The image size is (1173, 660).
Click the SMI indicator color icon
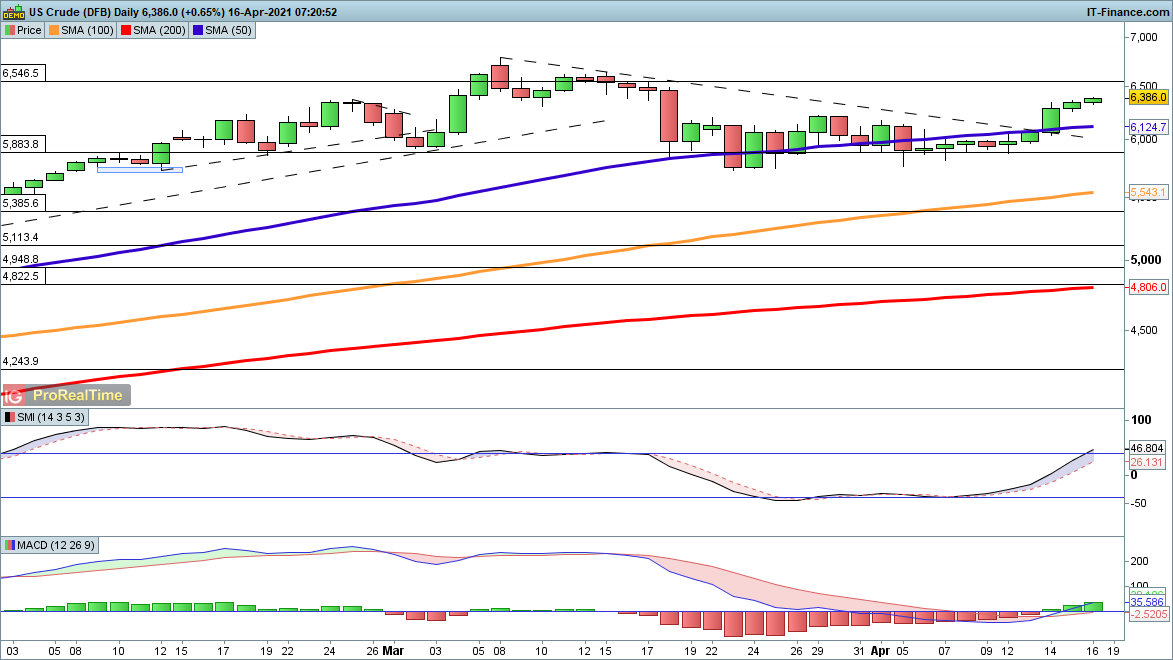[10, 417]
